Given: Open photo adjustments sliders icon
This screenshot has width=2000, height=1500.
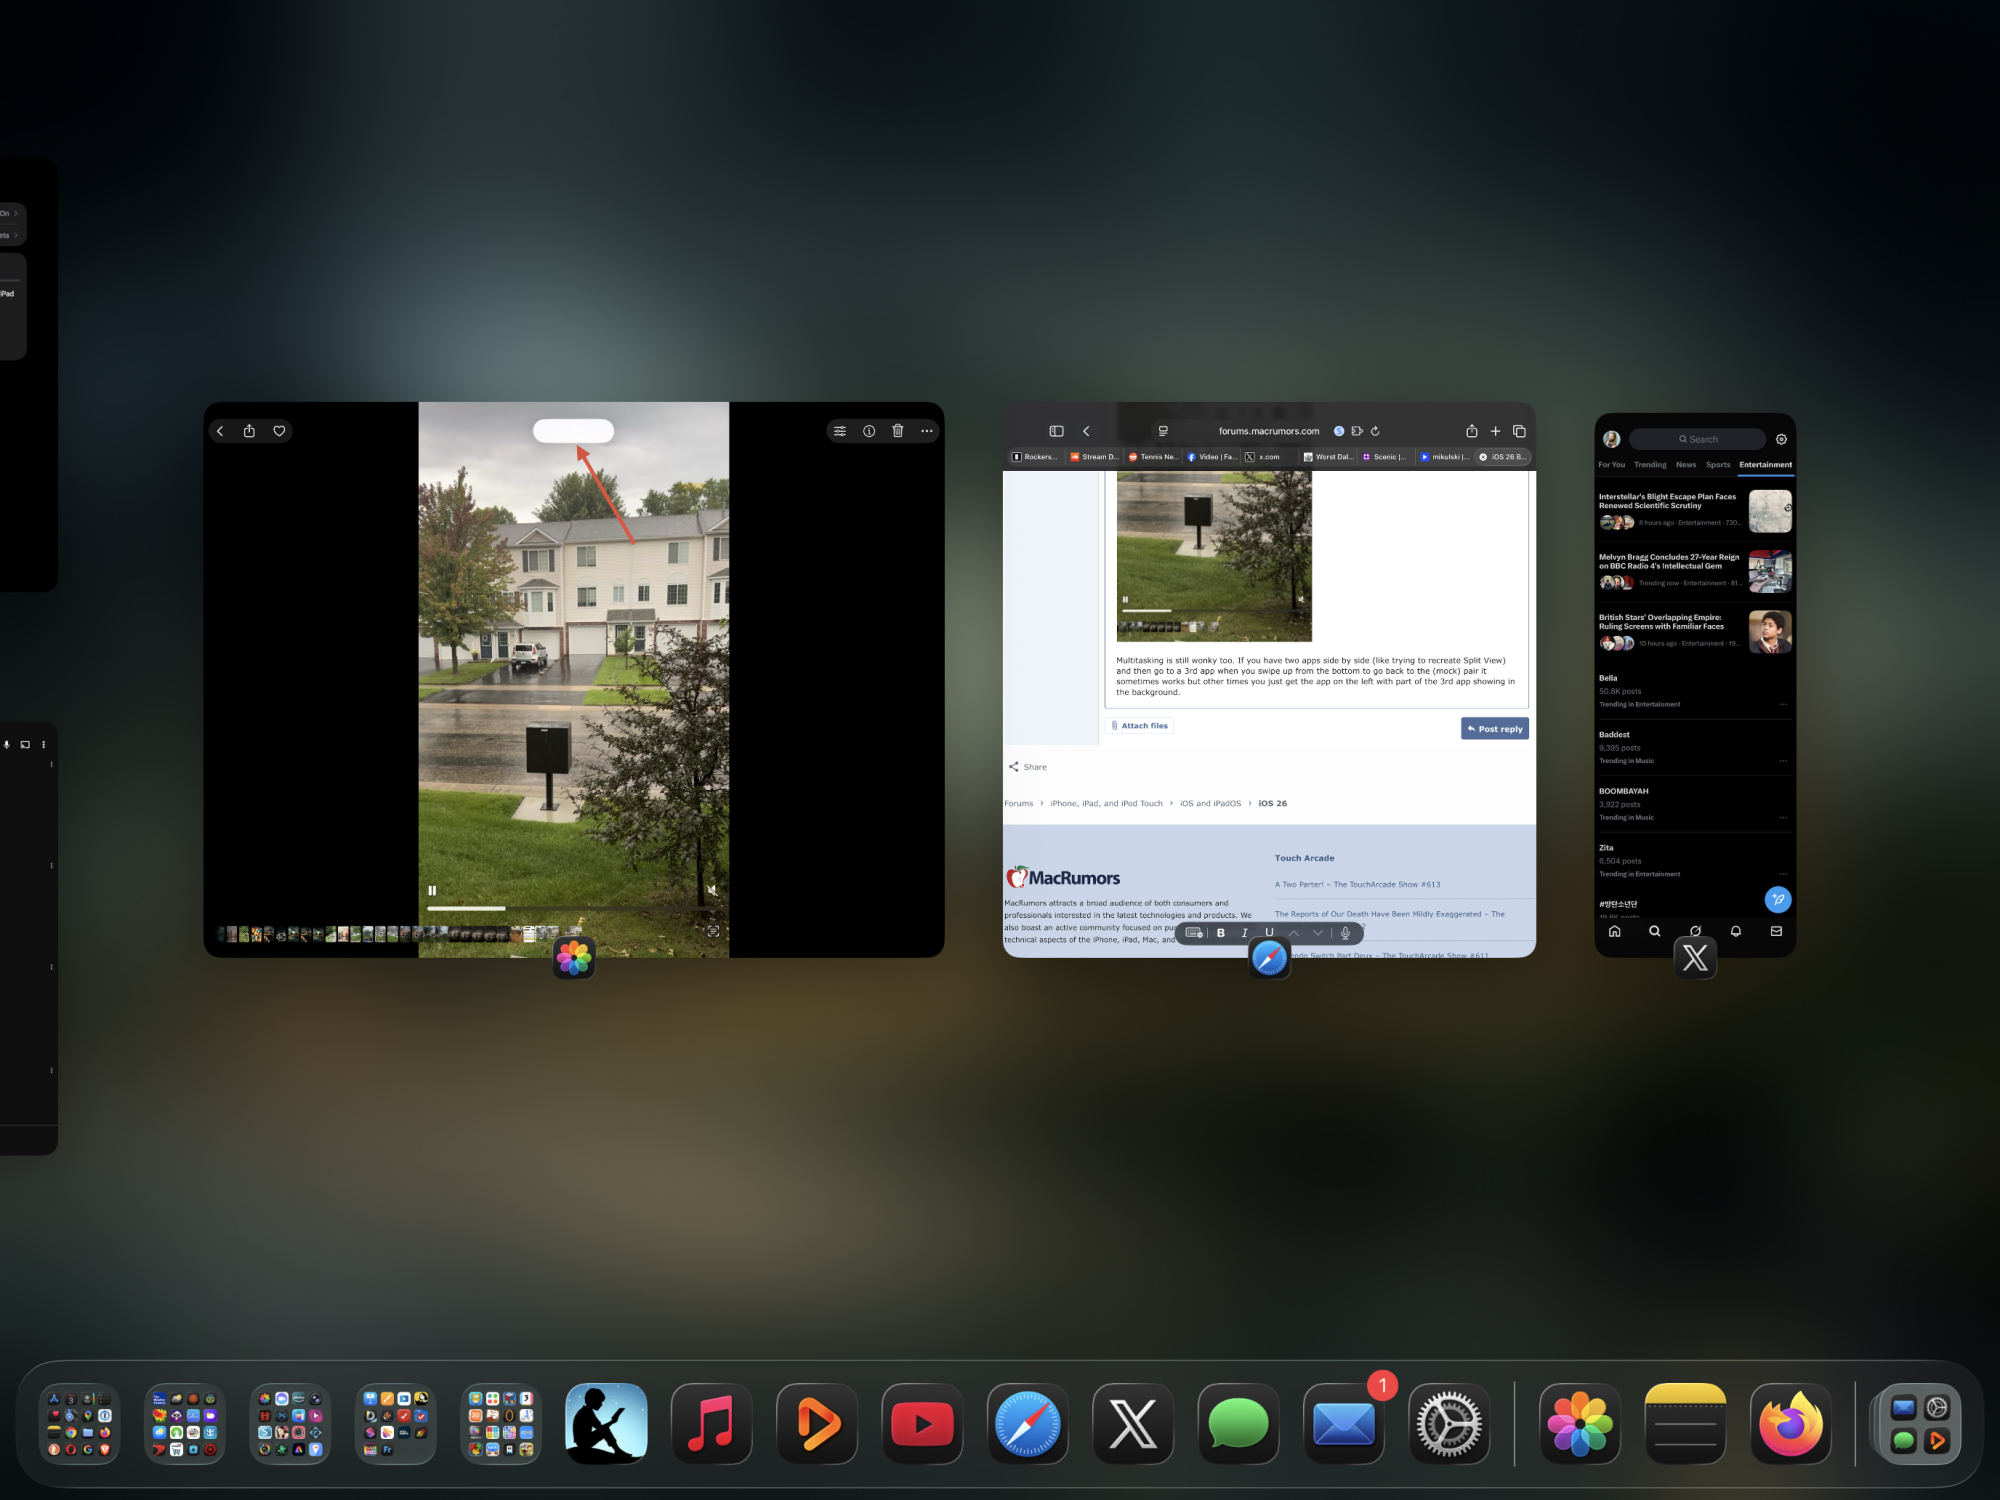Looking at the screenshot, I should (x=840, y=431).
